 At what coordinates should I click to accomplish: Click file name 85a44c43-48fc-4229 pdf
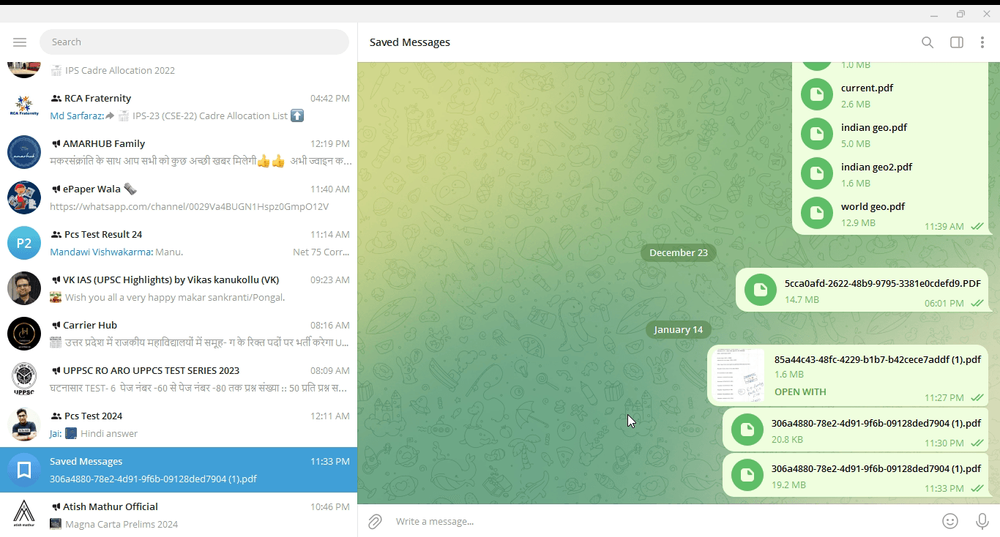point(878,360)
